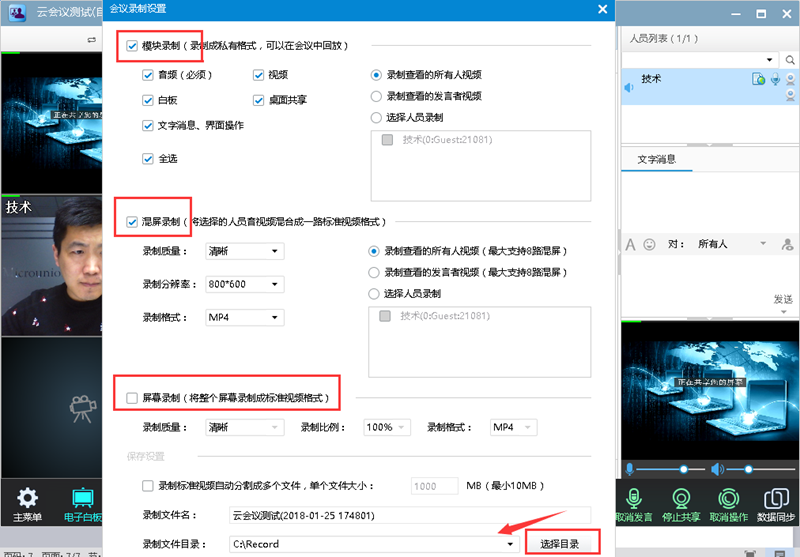This screenshot has width=800, height=557.
Task: Click 技术 webcam video thumbnail
Action: [52, 265]
